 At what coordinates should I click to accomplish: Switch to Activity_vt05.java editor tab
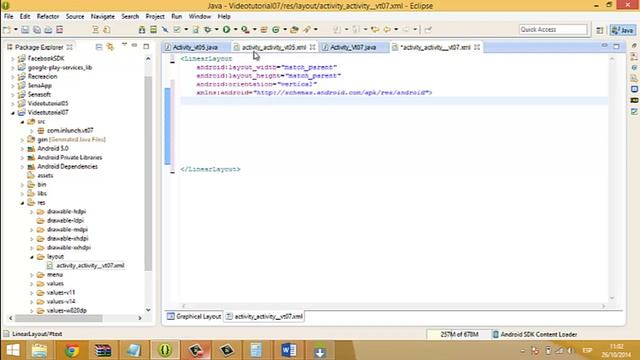(195, 47)
